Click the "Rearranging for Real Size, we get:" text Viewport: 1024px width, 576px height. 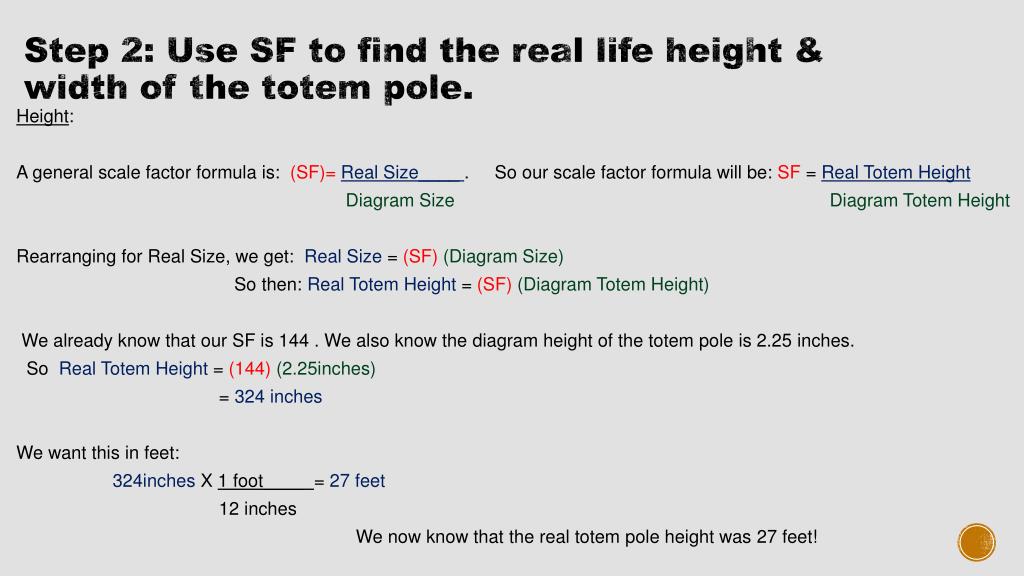tap(155, 257)
